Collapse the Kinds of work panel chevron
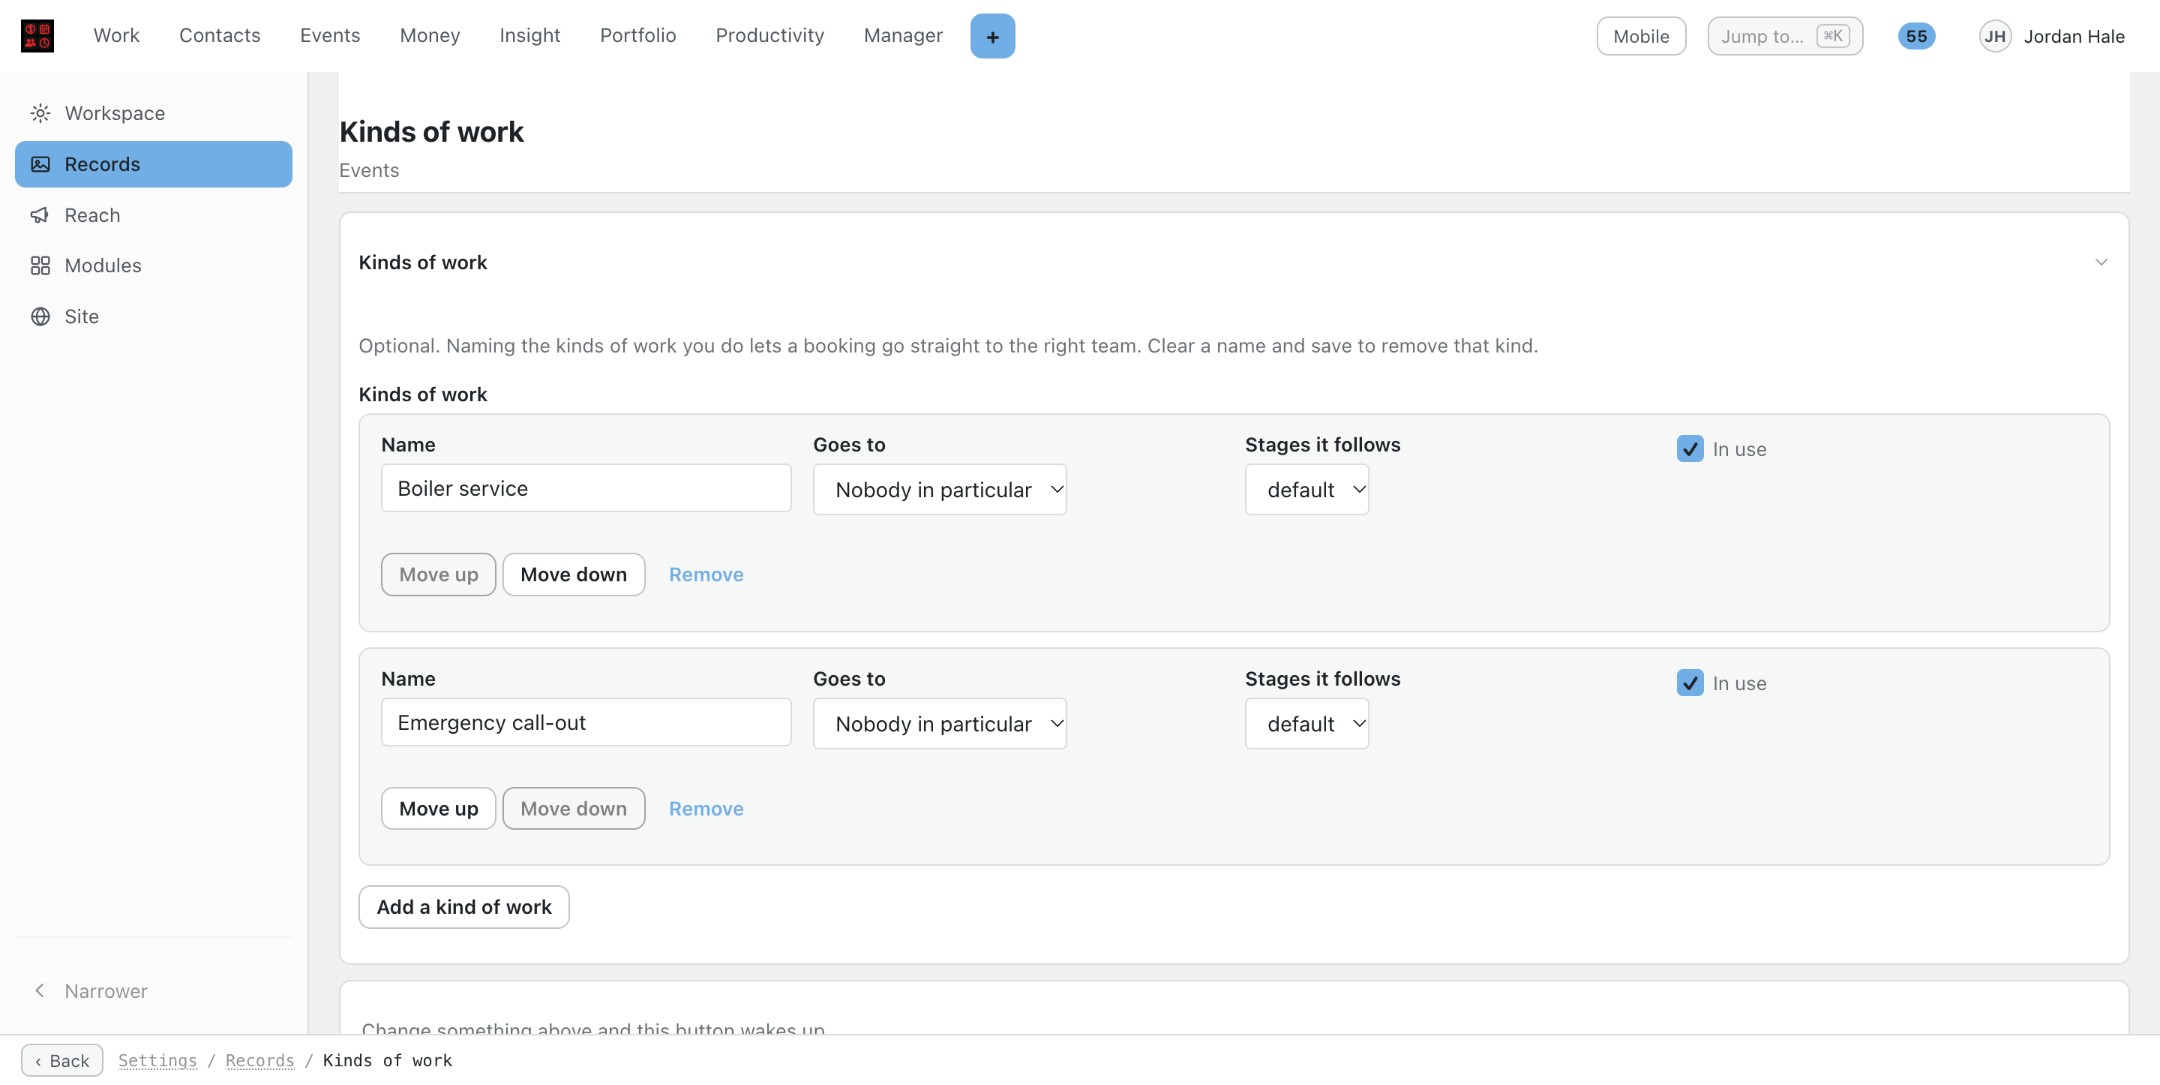The width and height of the screenshot is (2160, 1085). [x=2101, y=262]
